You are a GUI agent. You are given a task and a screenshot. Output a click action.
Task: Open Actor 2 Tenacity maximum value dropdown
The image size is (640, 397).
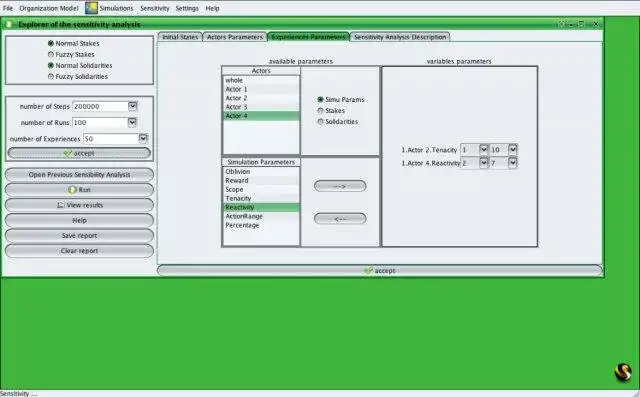513,150
